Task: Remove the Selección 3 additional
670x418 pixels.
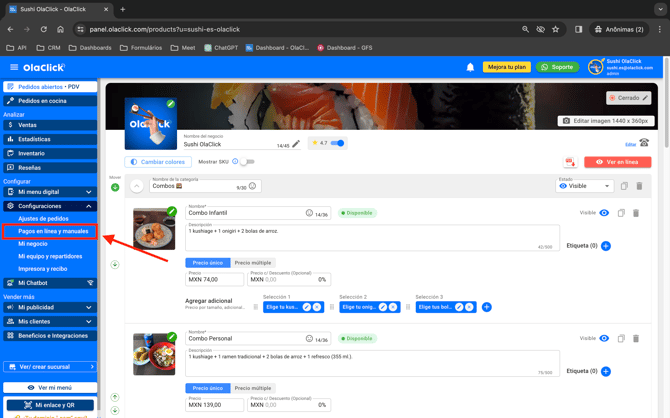Action: [x=469, y=307]
